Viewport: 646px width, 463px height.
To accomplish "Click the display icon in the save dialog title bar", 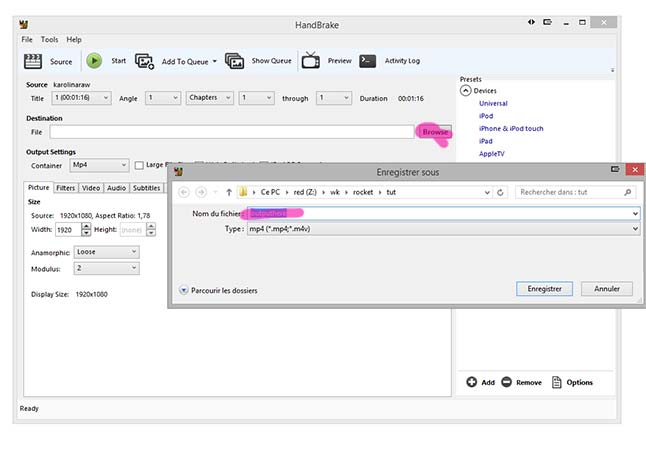I will pyautogui.click(x=615, y=169).
